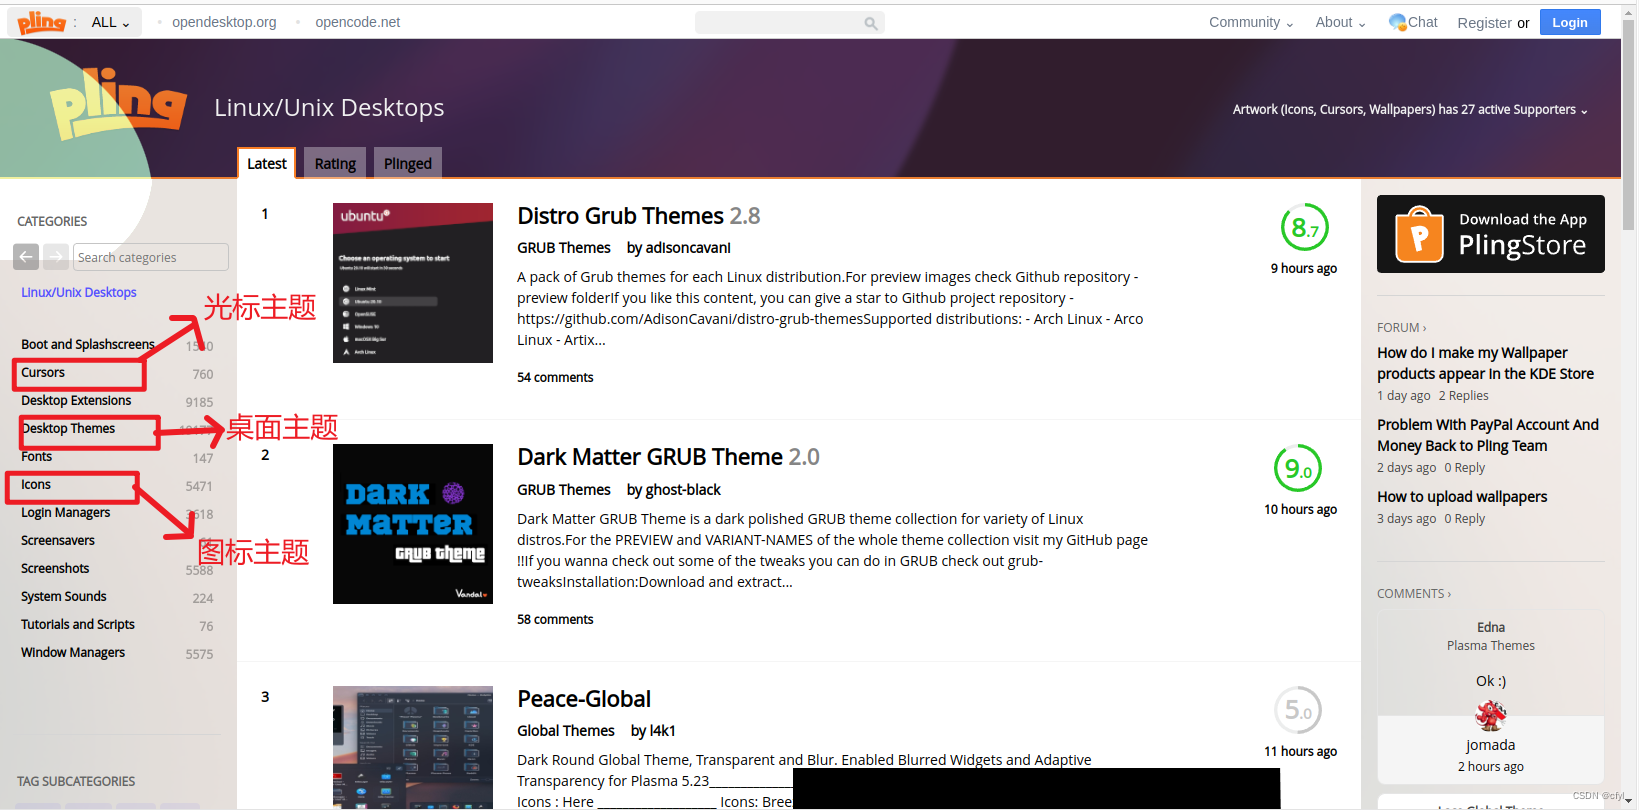Select the Login Managers category
The height and width of the screenshot is (810, 1639).
pos(66,512)
